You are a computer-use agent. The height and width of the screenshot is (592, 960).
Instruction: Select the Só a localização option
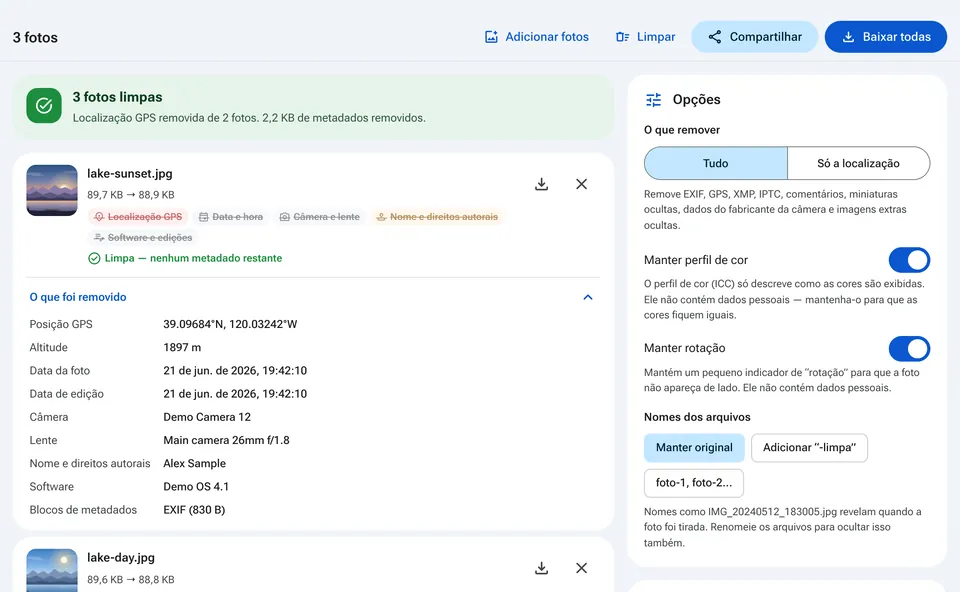[858, 163]
